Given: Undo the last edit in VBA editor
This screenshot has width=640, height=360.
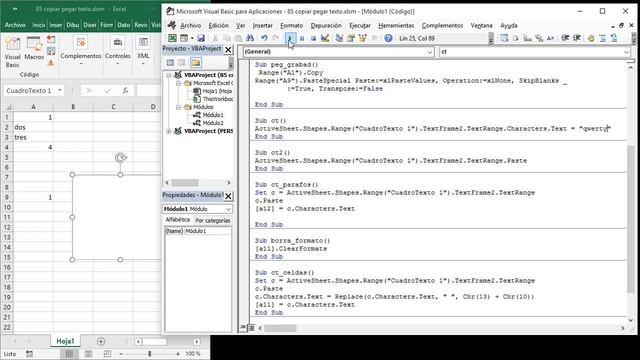Looking at the screenshot, I should (264, 38).
